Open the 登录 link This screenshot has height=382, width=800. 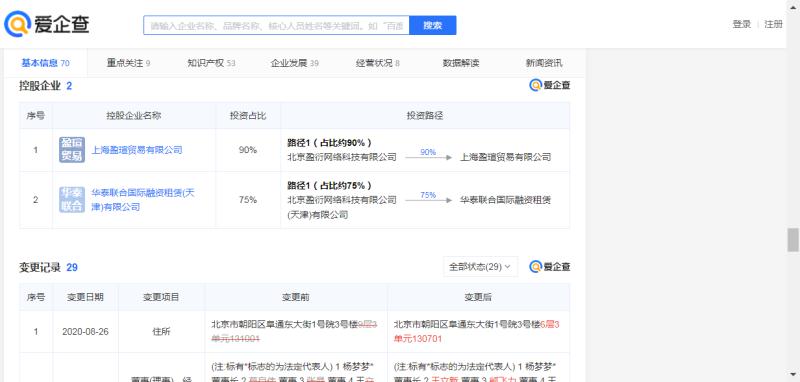pos(742,24)
